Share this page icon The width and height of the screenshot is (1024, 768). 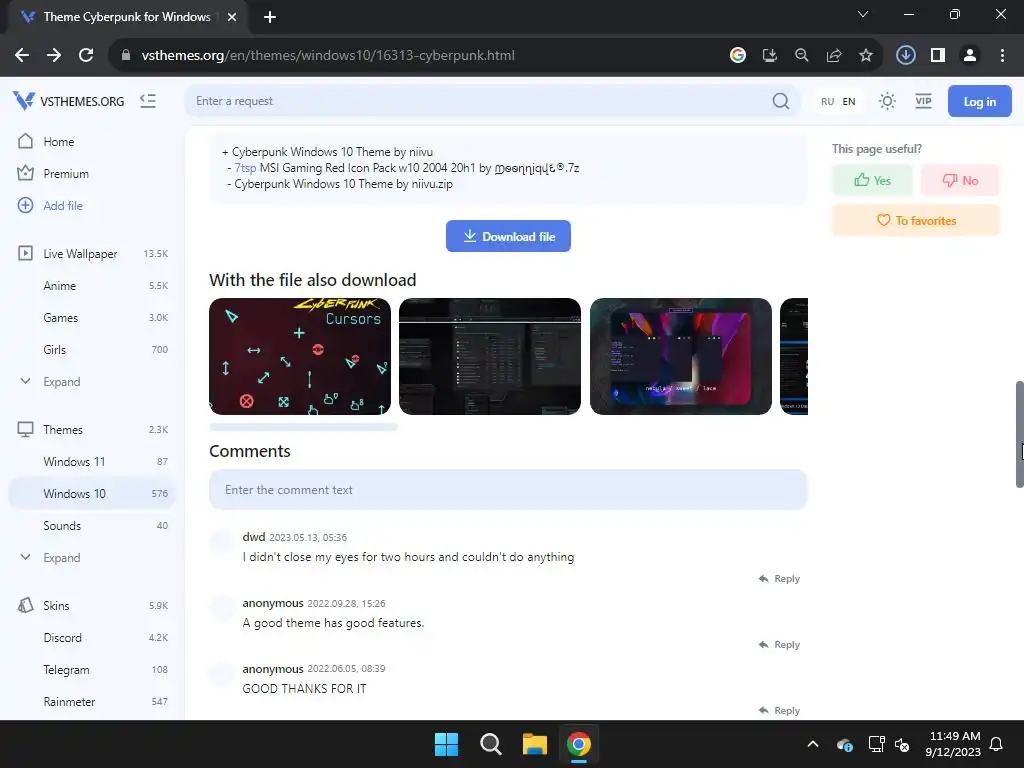834,56
